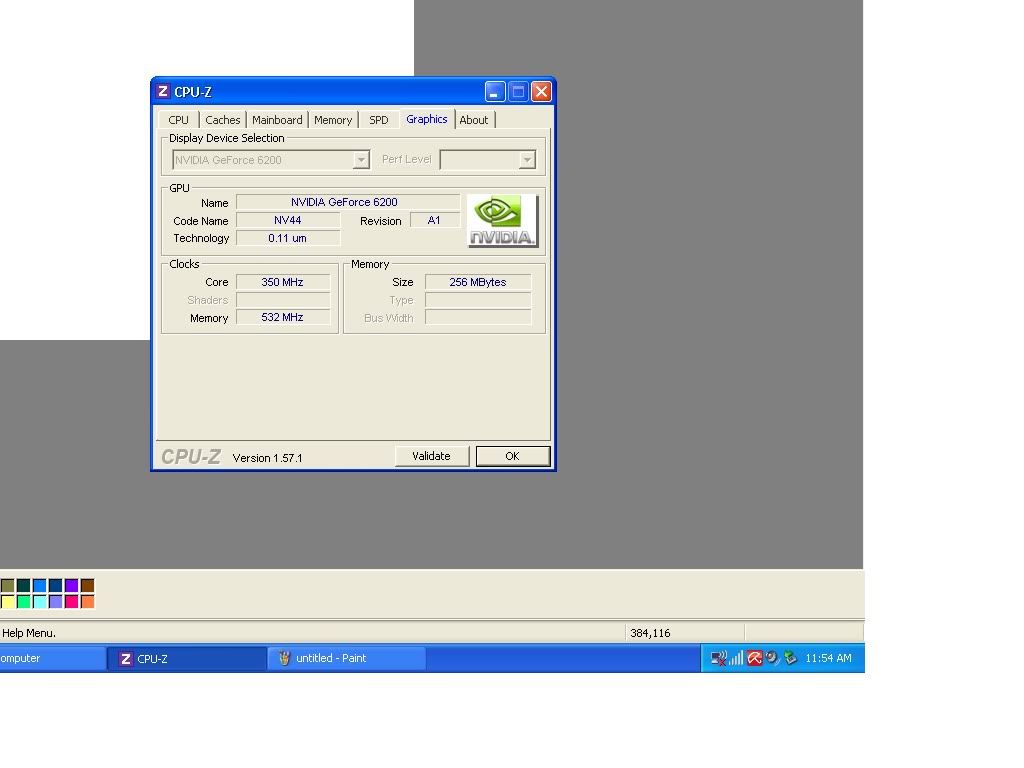The width and height of the screenshot is (1024, 768).
Task: Click the purple Z icon on the CPU-Z taskbar button
Action: coord(125,659)
